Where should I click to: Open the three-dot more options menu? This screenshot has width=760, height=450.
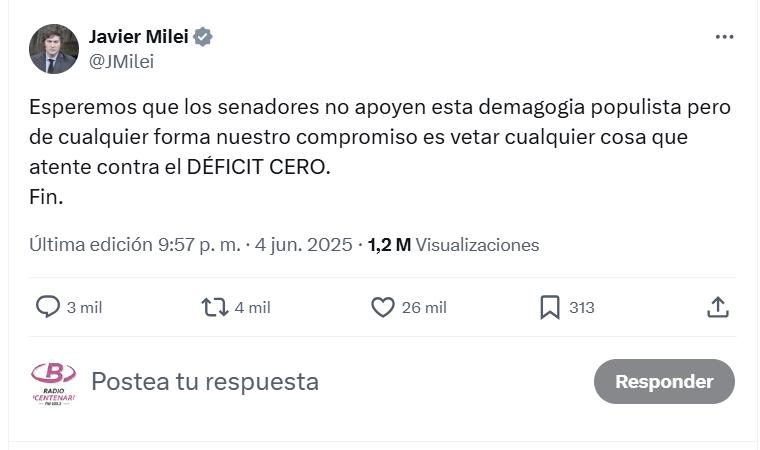pos(724,37)
